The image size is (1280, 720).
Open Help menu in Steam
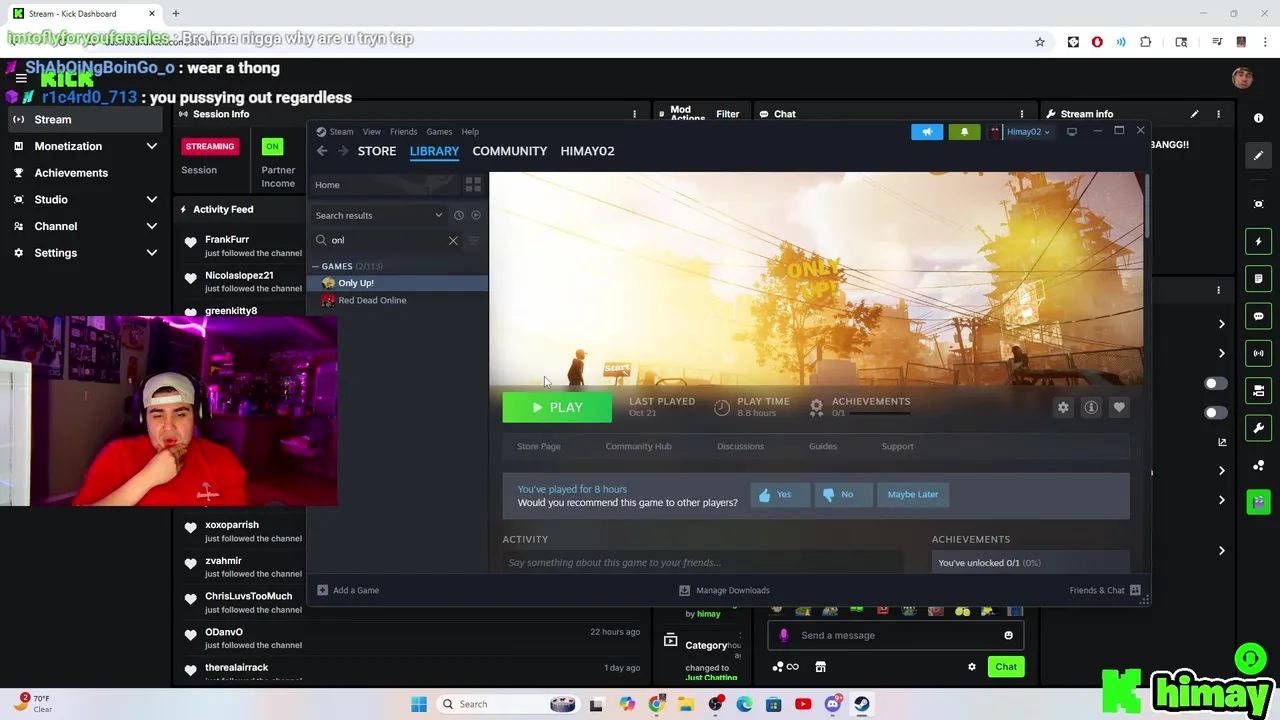pos(470,131)
